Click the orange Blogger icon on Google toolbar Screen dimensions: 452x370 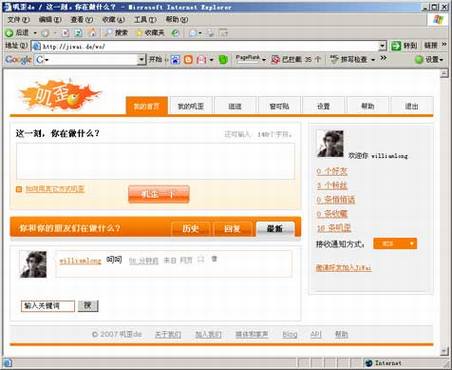(x=188, y=60)
